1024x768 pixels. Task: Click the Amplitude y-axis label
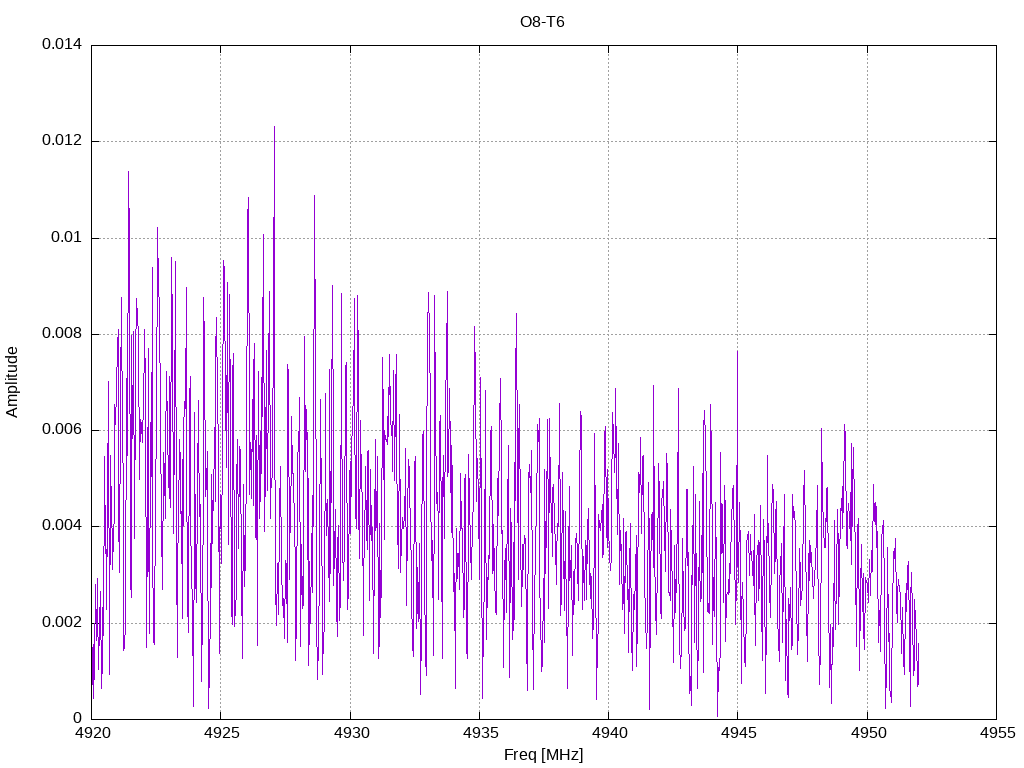coord(12,382)
